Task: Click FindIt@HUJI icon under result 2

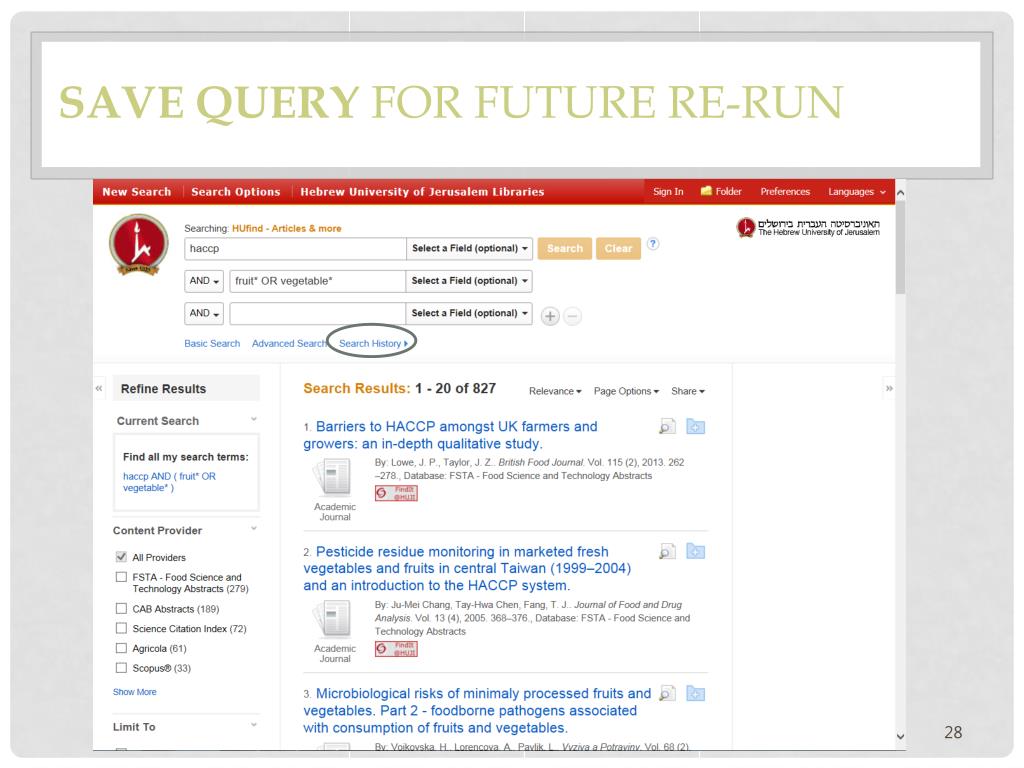Action: (x=396, y=648)
